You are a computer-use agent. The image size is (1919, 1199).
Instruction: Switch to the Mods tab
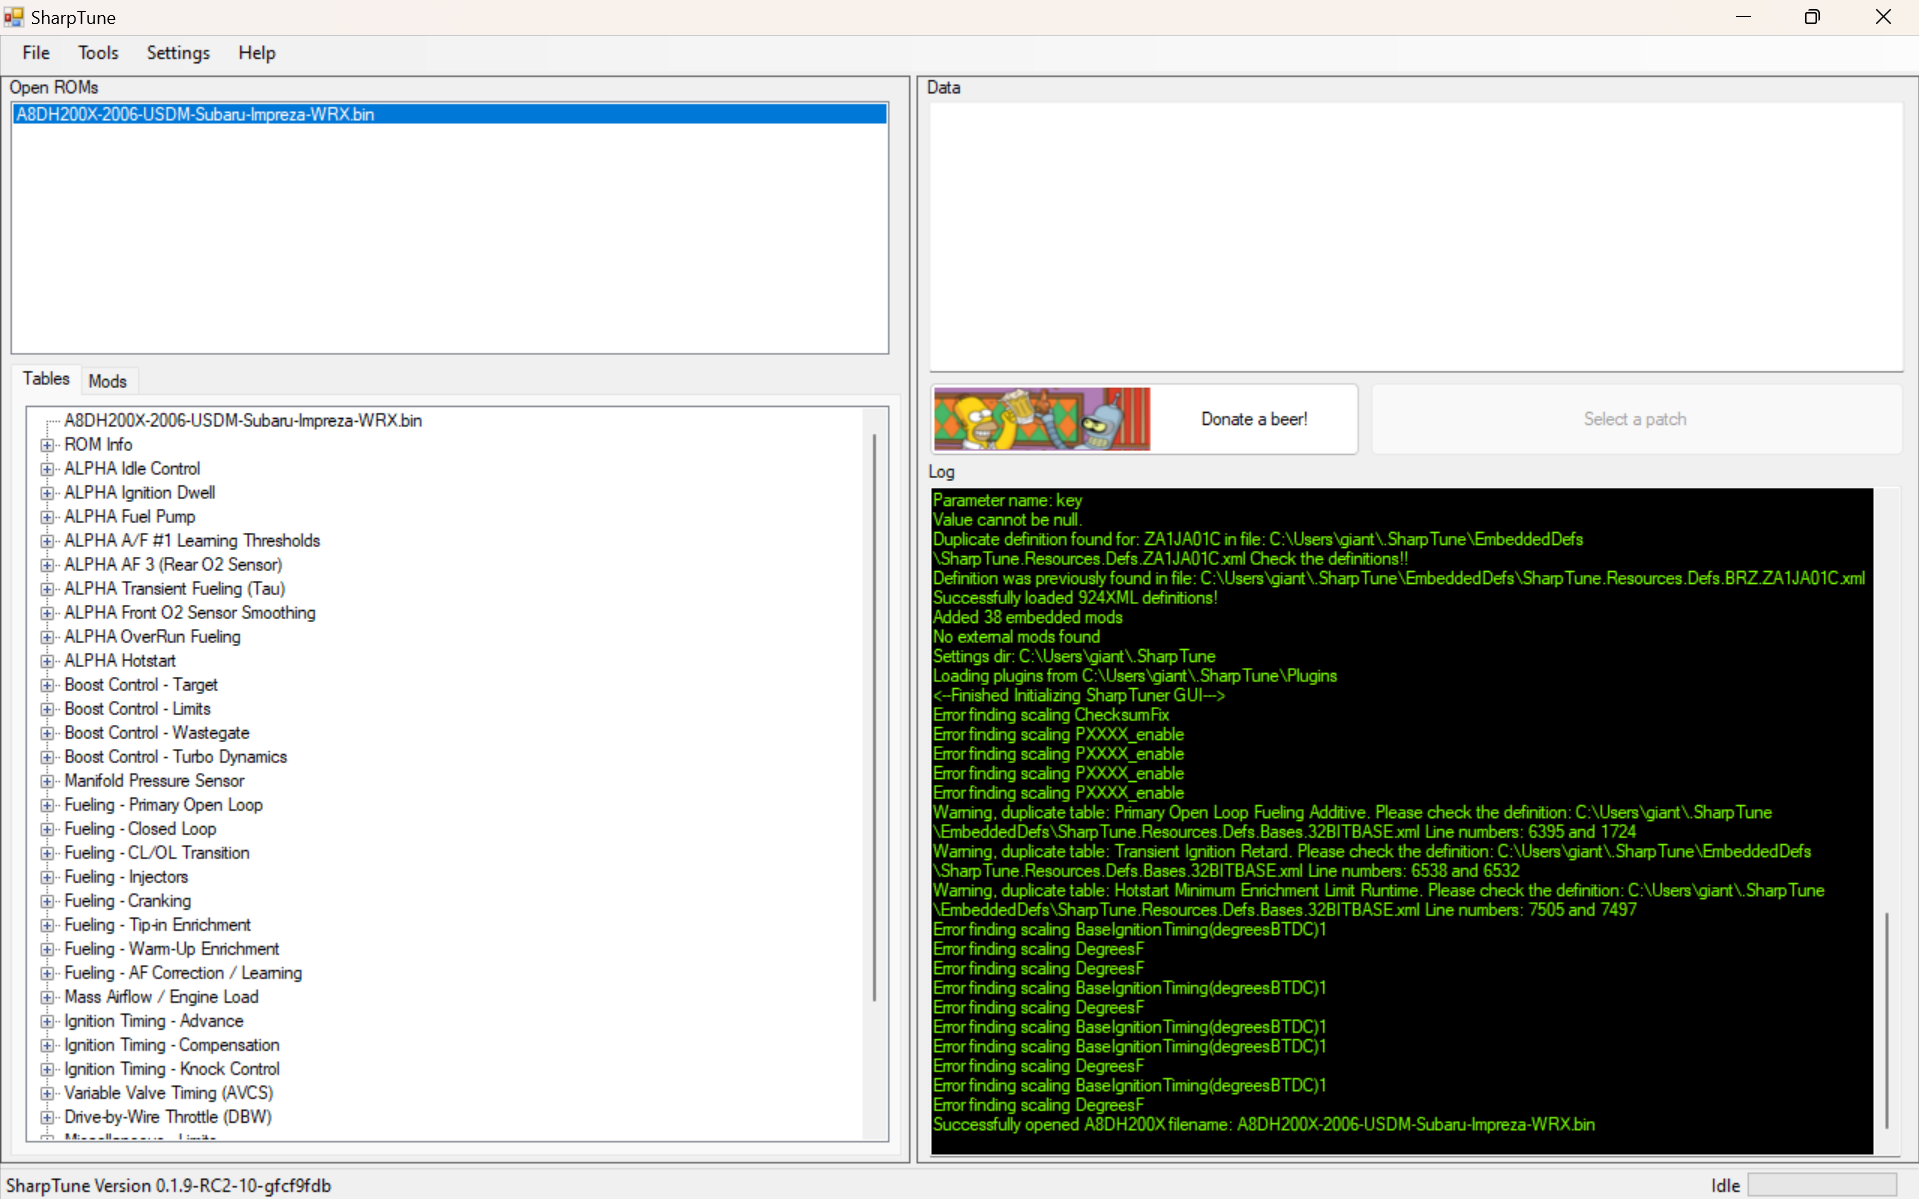[x=107, y=381]
